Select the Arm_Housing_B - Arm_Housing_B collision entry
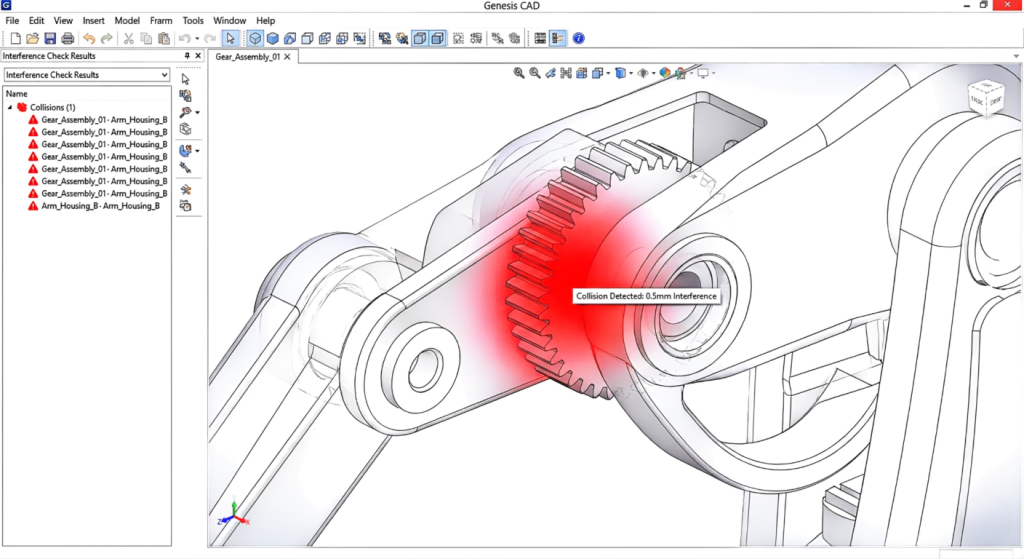The height and width of the screenshot is (559, 1024). coord(100,206)
